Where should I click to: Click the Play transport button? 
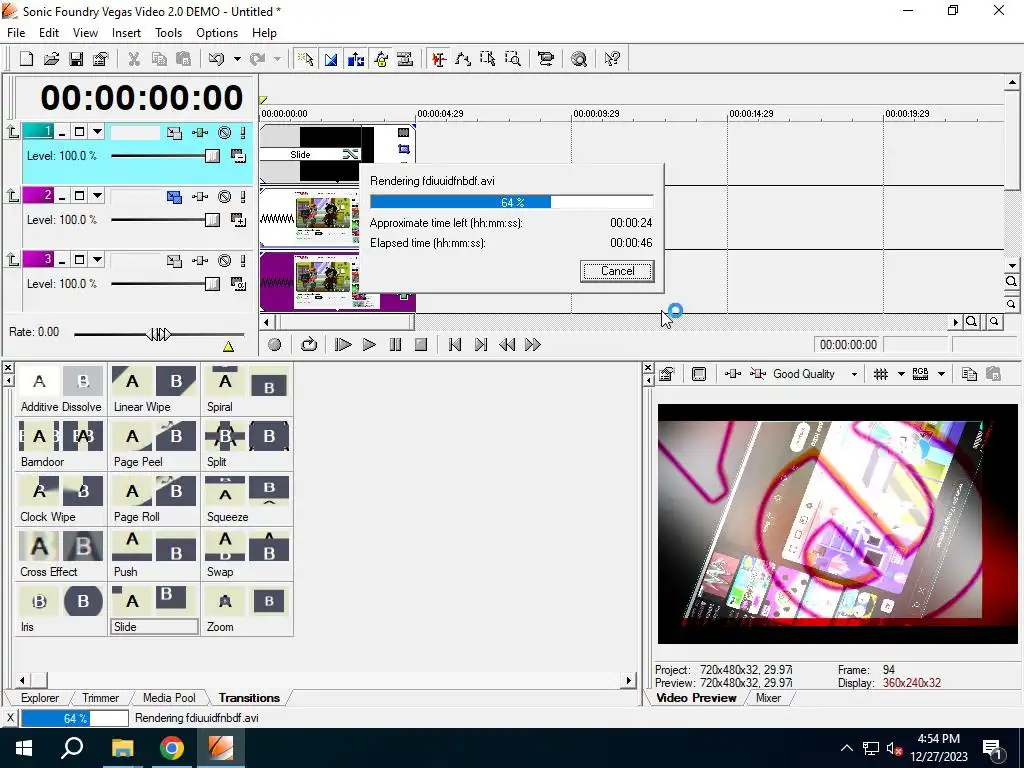tap(369, 345)
